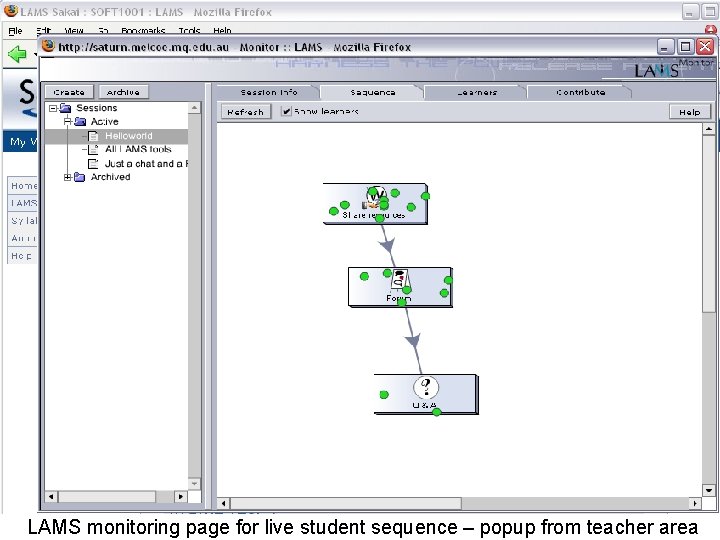Click canvas horizontal scroll right arrow
The width and height of the screenshot is (720, 540).
click(x=696, y=503)
